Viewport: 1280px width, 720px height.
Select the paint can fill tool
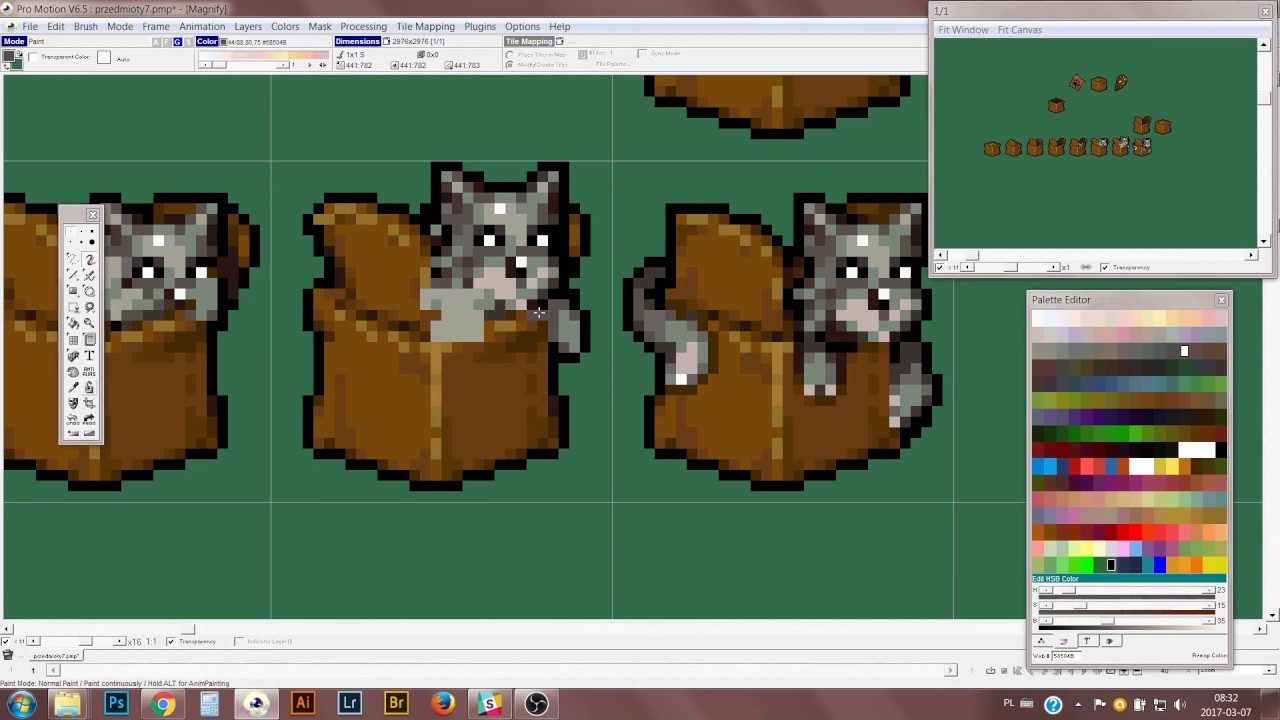[x=75, y=322]
